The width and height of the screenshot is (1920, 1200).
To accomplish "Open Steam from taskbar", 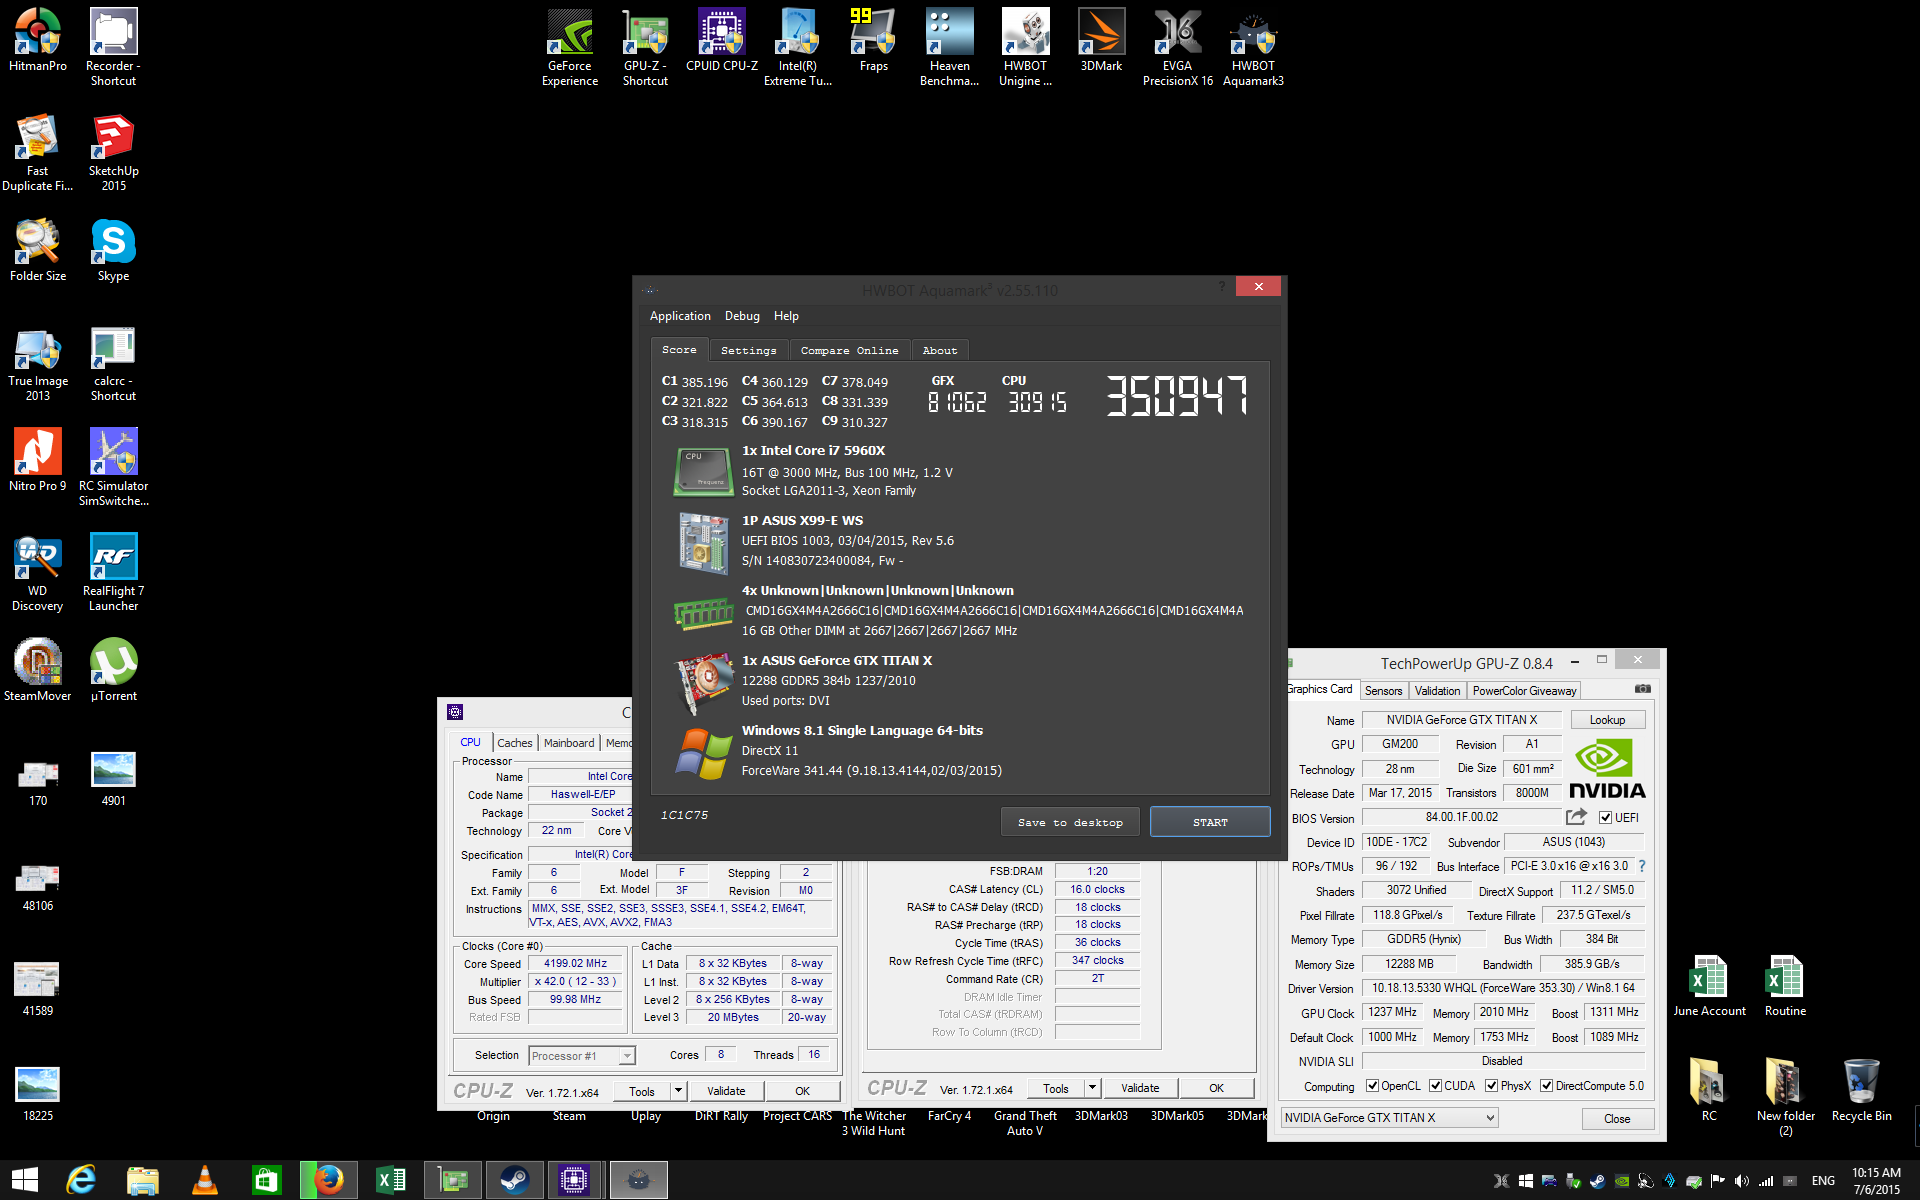I will [515, 1181].
